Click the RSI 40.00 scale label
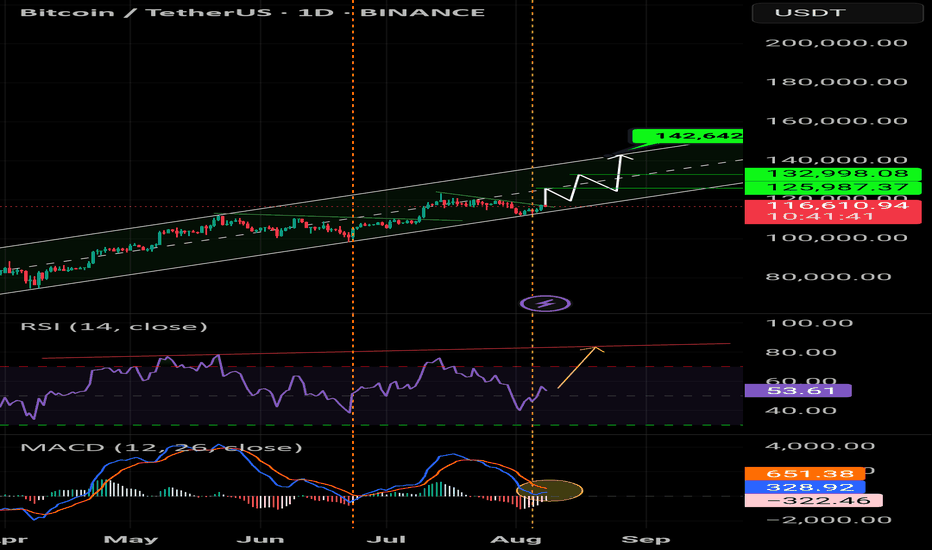932x550 pixels. pyautogui.click(x=801, y=410)
